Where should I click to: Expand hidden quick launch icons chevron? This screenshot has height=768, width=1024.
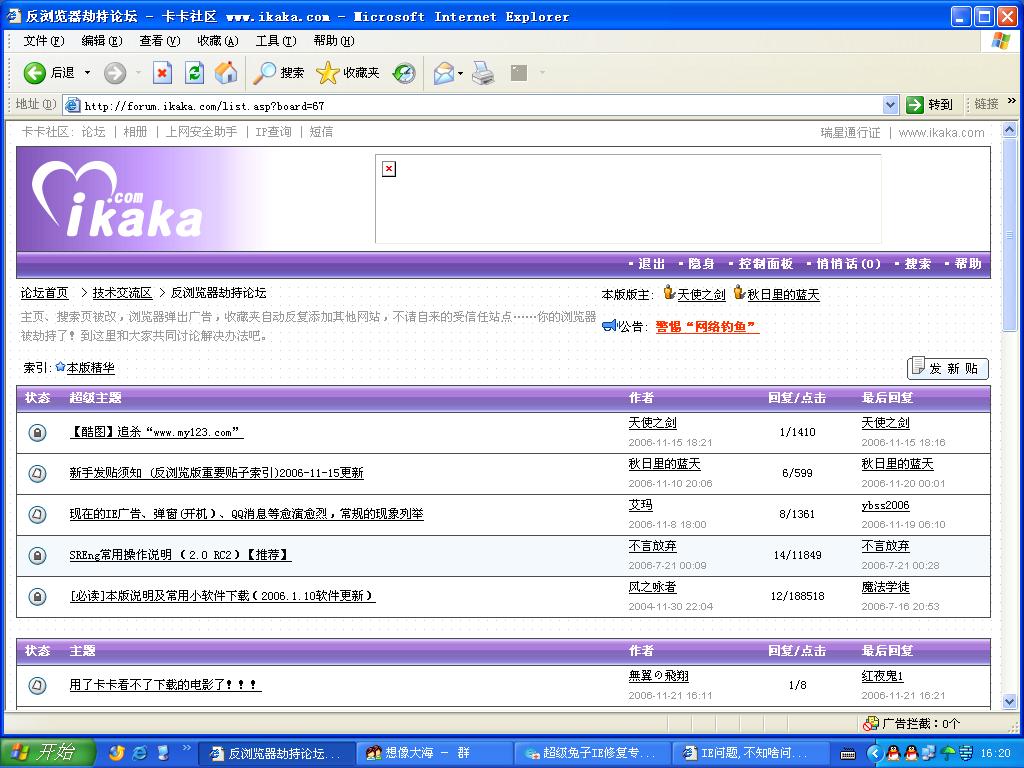tap(185, 748)
